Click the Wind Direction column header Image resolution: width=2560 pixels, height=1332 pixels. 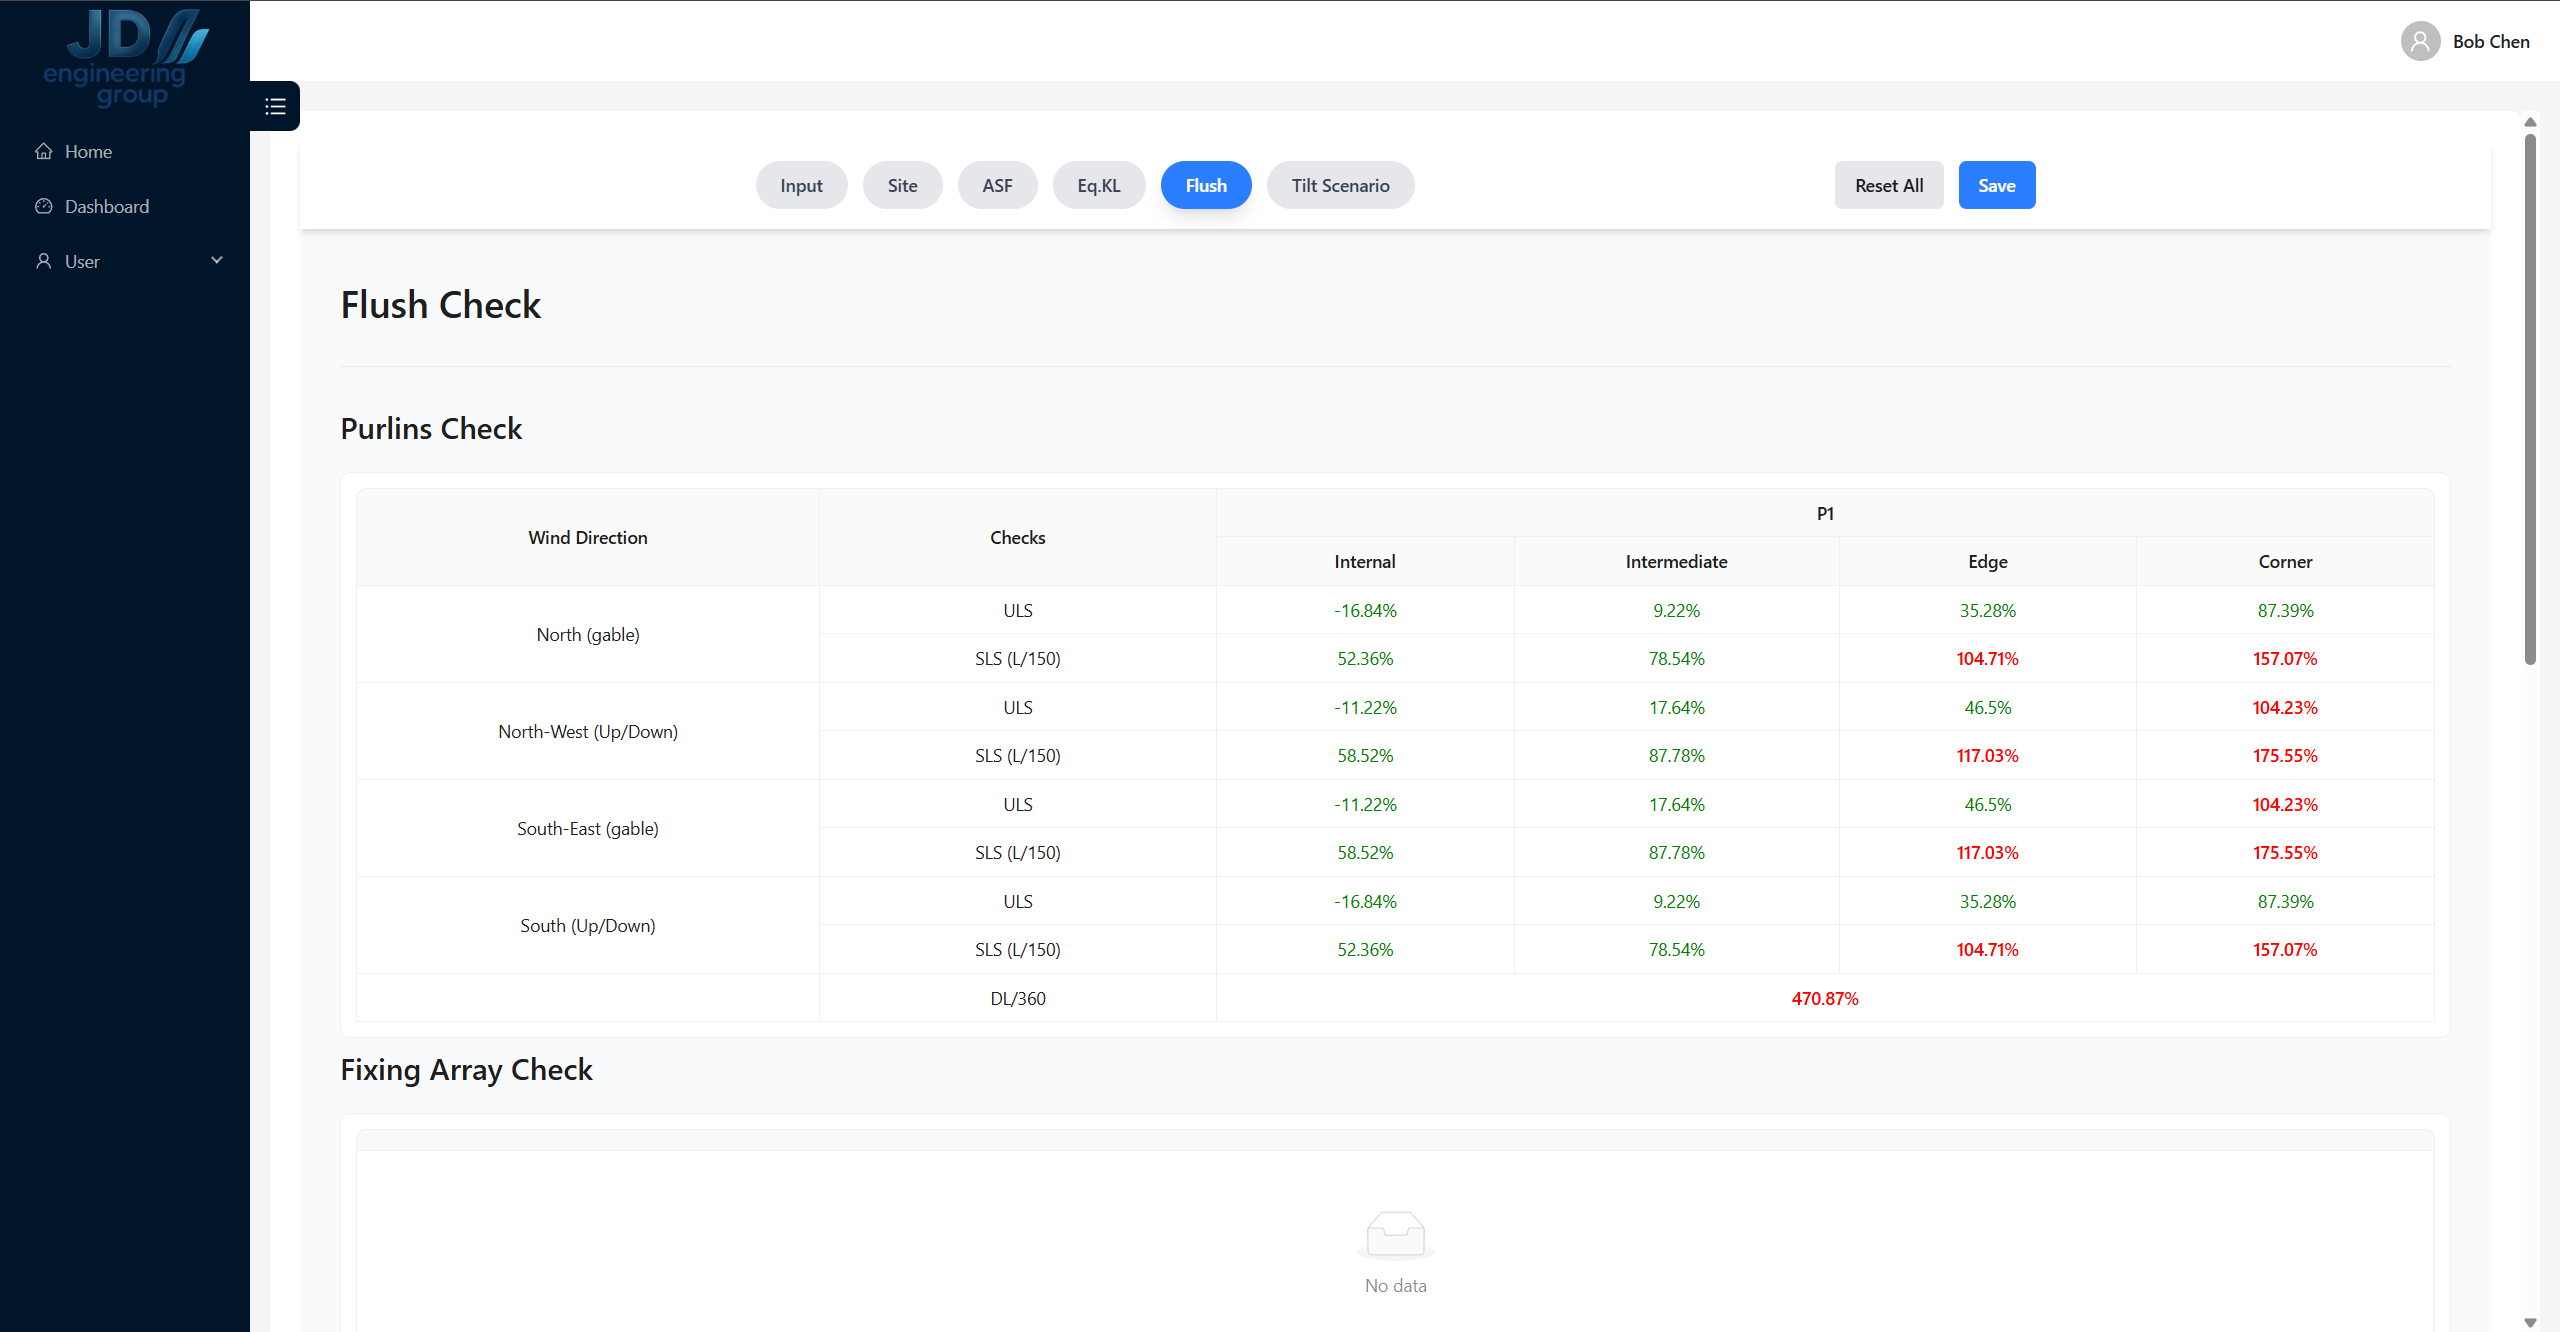click(x=588, y=537)
